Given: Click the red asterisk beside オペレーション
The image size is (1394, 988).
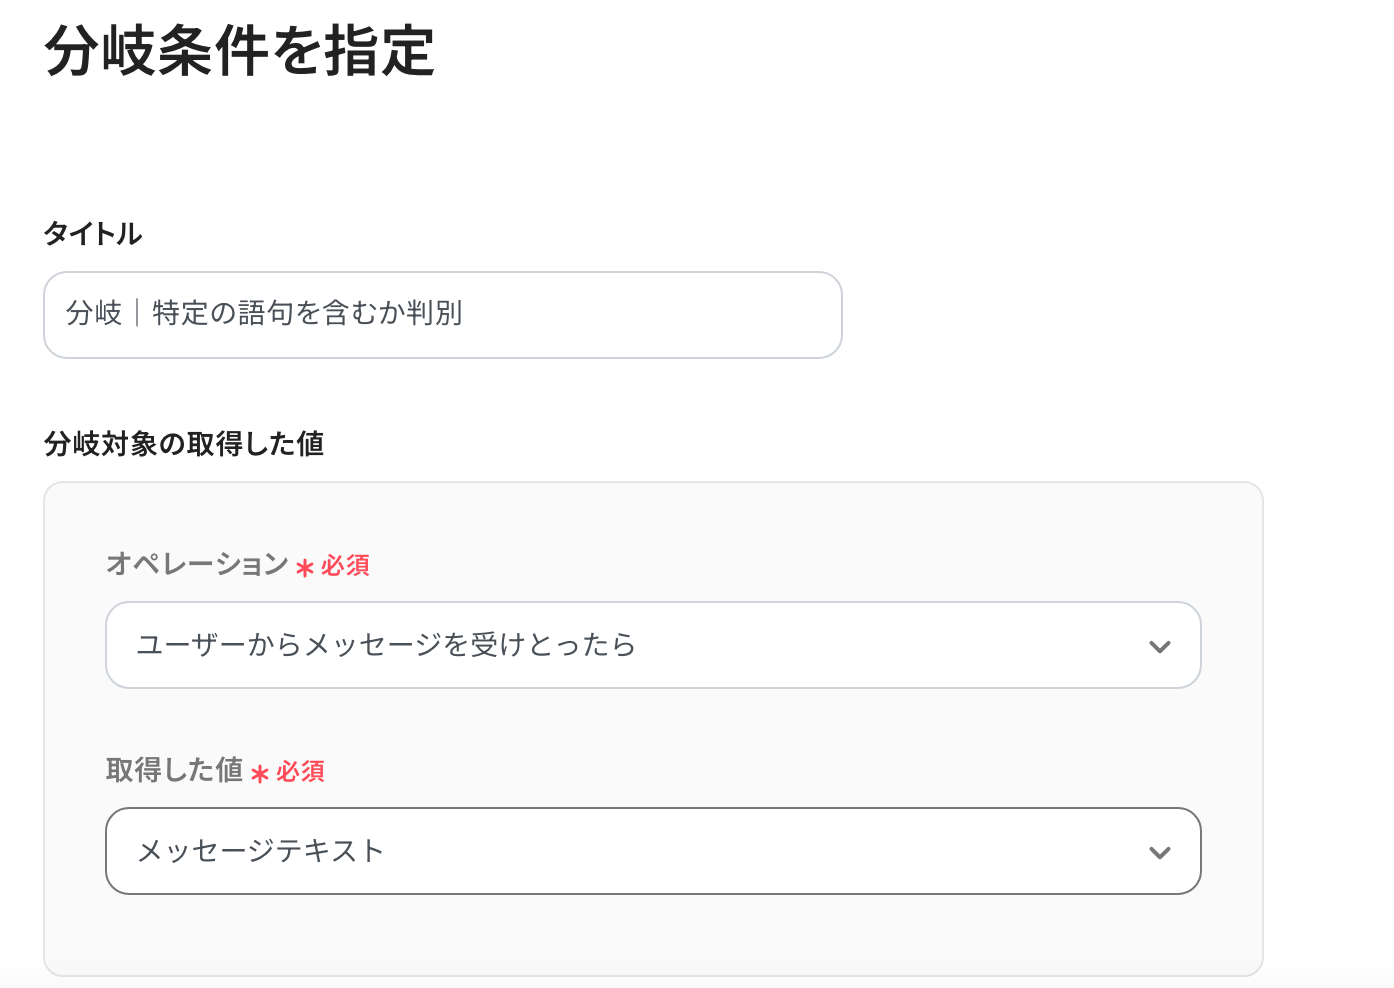Looking at the screenshot, I should [305, 568].
